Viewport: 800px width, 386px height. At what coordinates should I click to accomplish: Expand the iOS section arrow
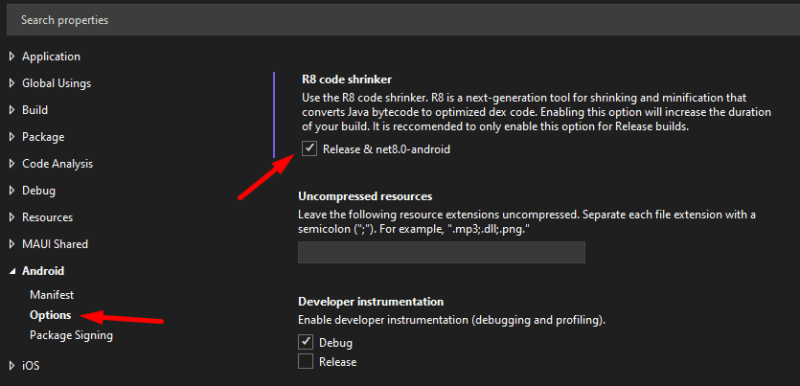tap(12, 366)
